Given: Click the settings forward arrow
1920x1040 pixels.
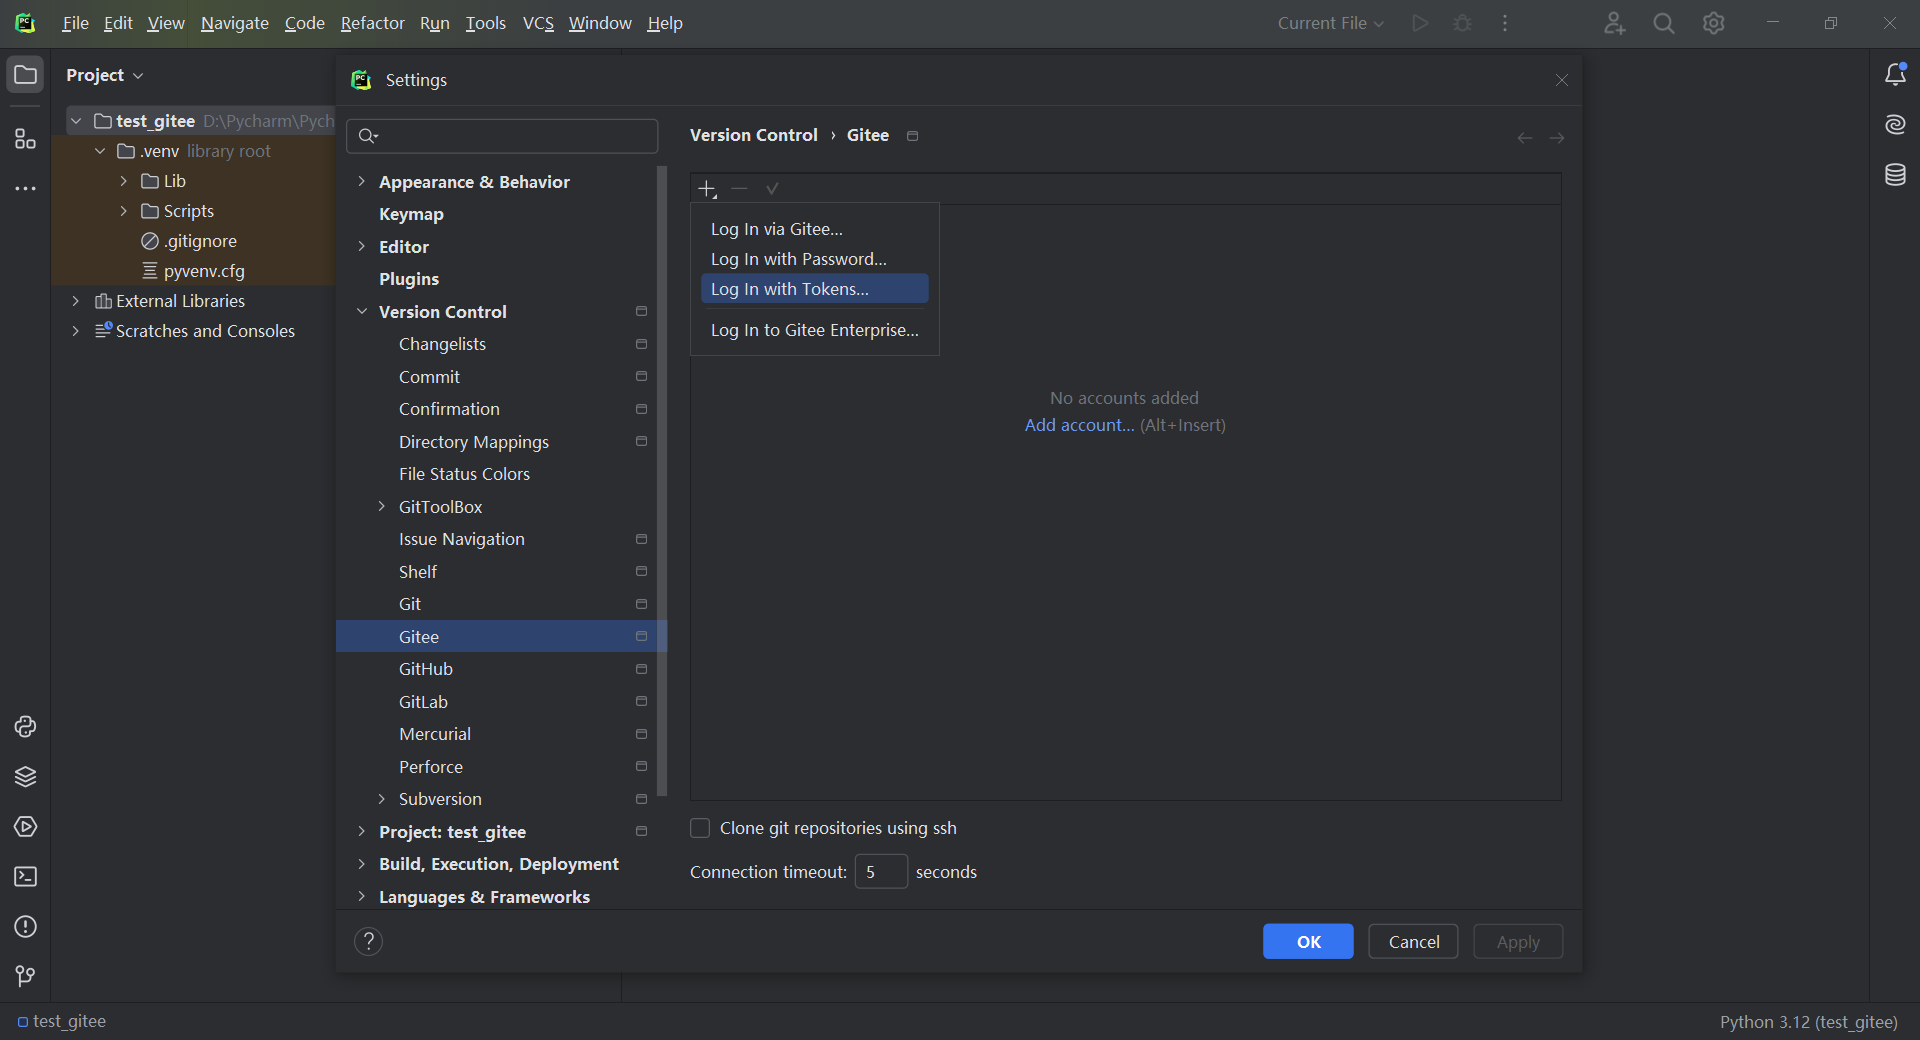Looking at the screenshot, I should click(x=1557, y=138).
